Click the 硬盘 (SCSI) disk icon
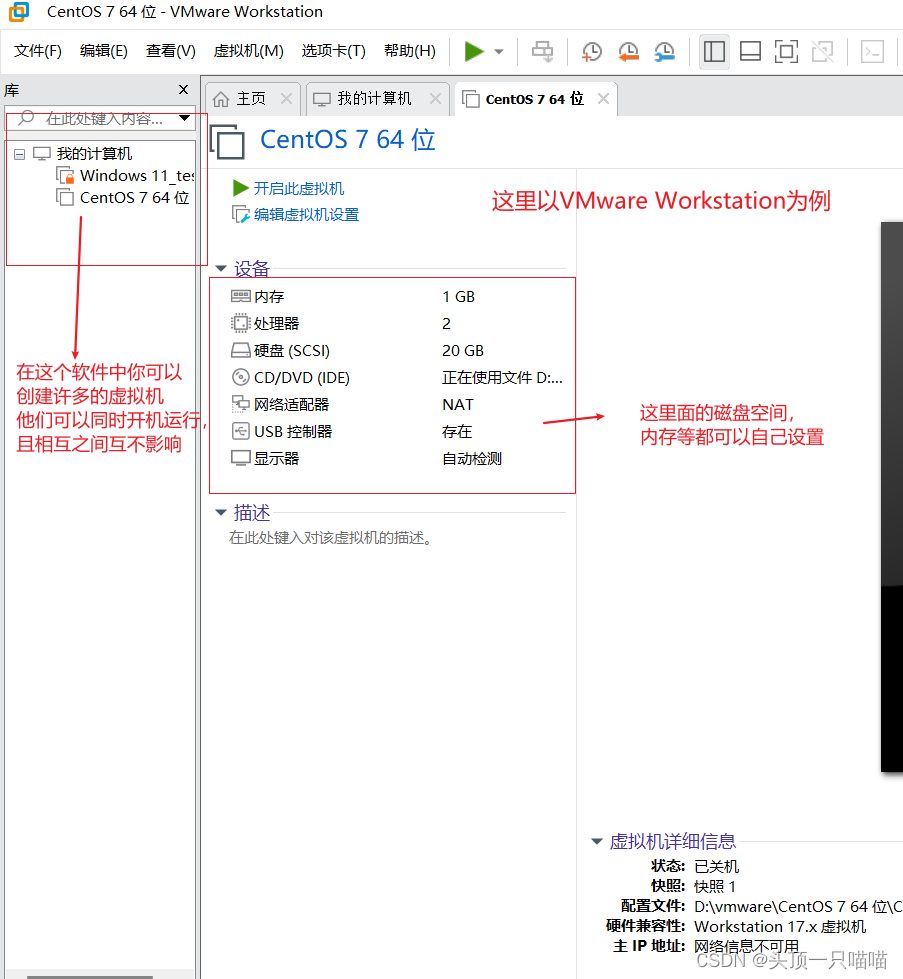This screenshot has width=903, height=979. click(x=240, y=350)
